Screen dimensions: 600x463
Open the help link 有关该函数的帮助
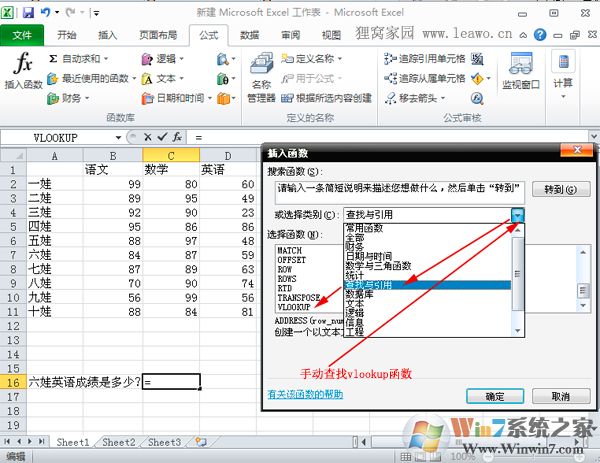pyautogui.click(x=305, y=394)
